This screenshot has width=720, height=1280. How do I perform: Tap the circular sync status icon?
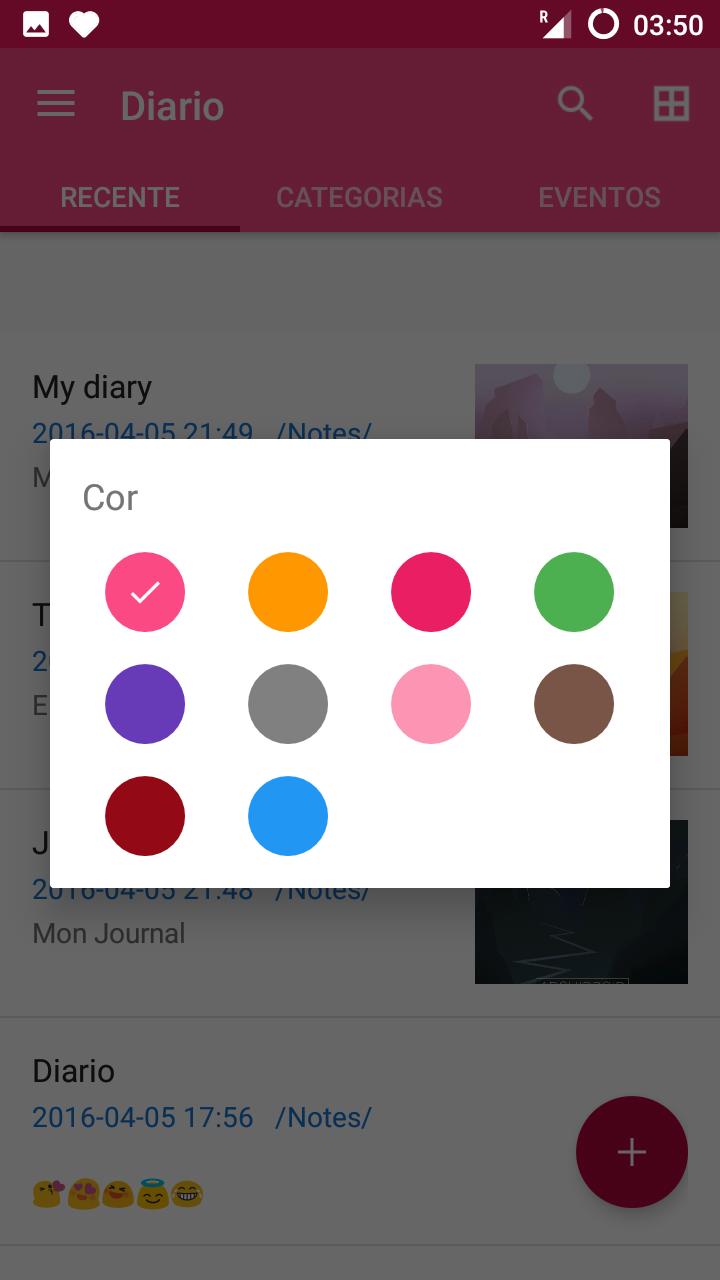(x=603, y=24)
